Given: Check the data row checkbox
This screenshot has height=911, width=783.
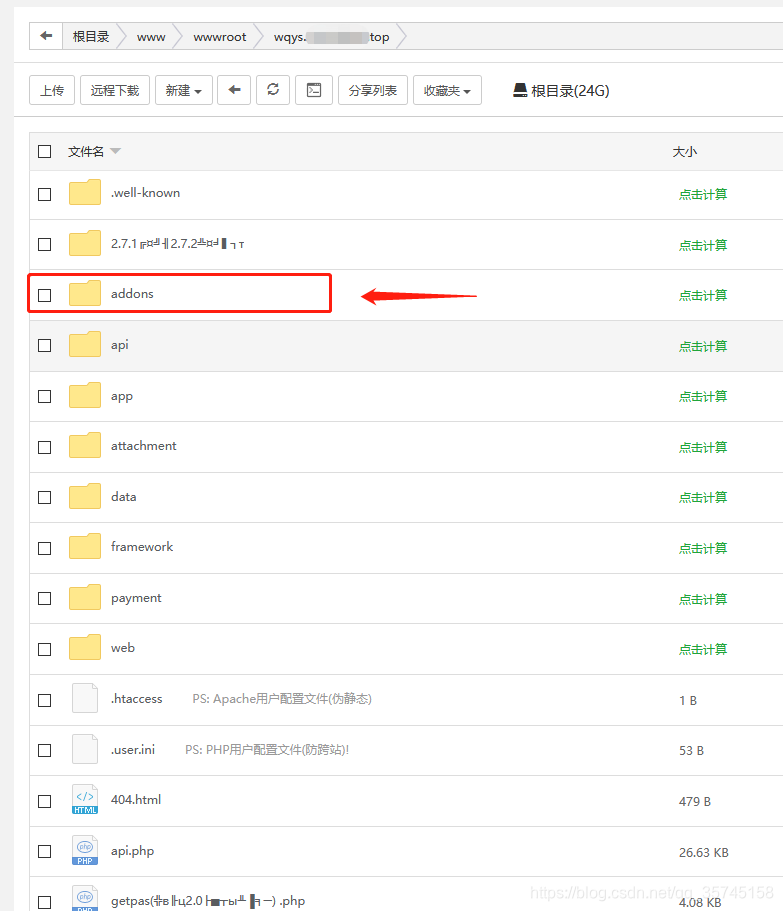Looking at the screenshot, I should (x=44, y=497).
